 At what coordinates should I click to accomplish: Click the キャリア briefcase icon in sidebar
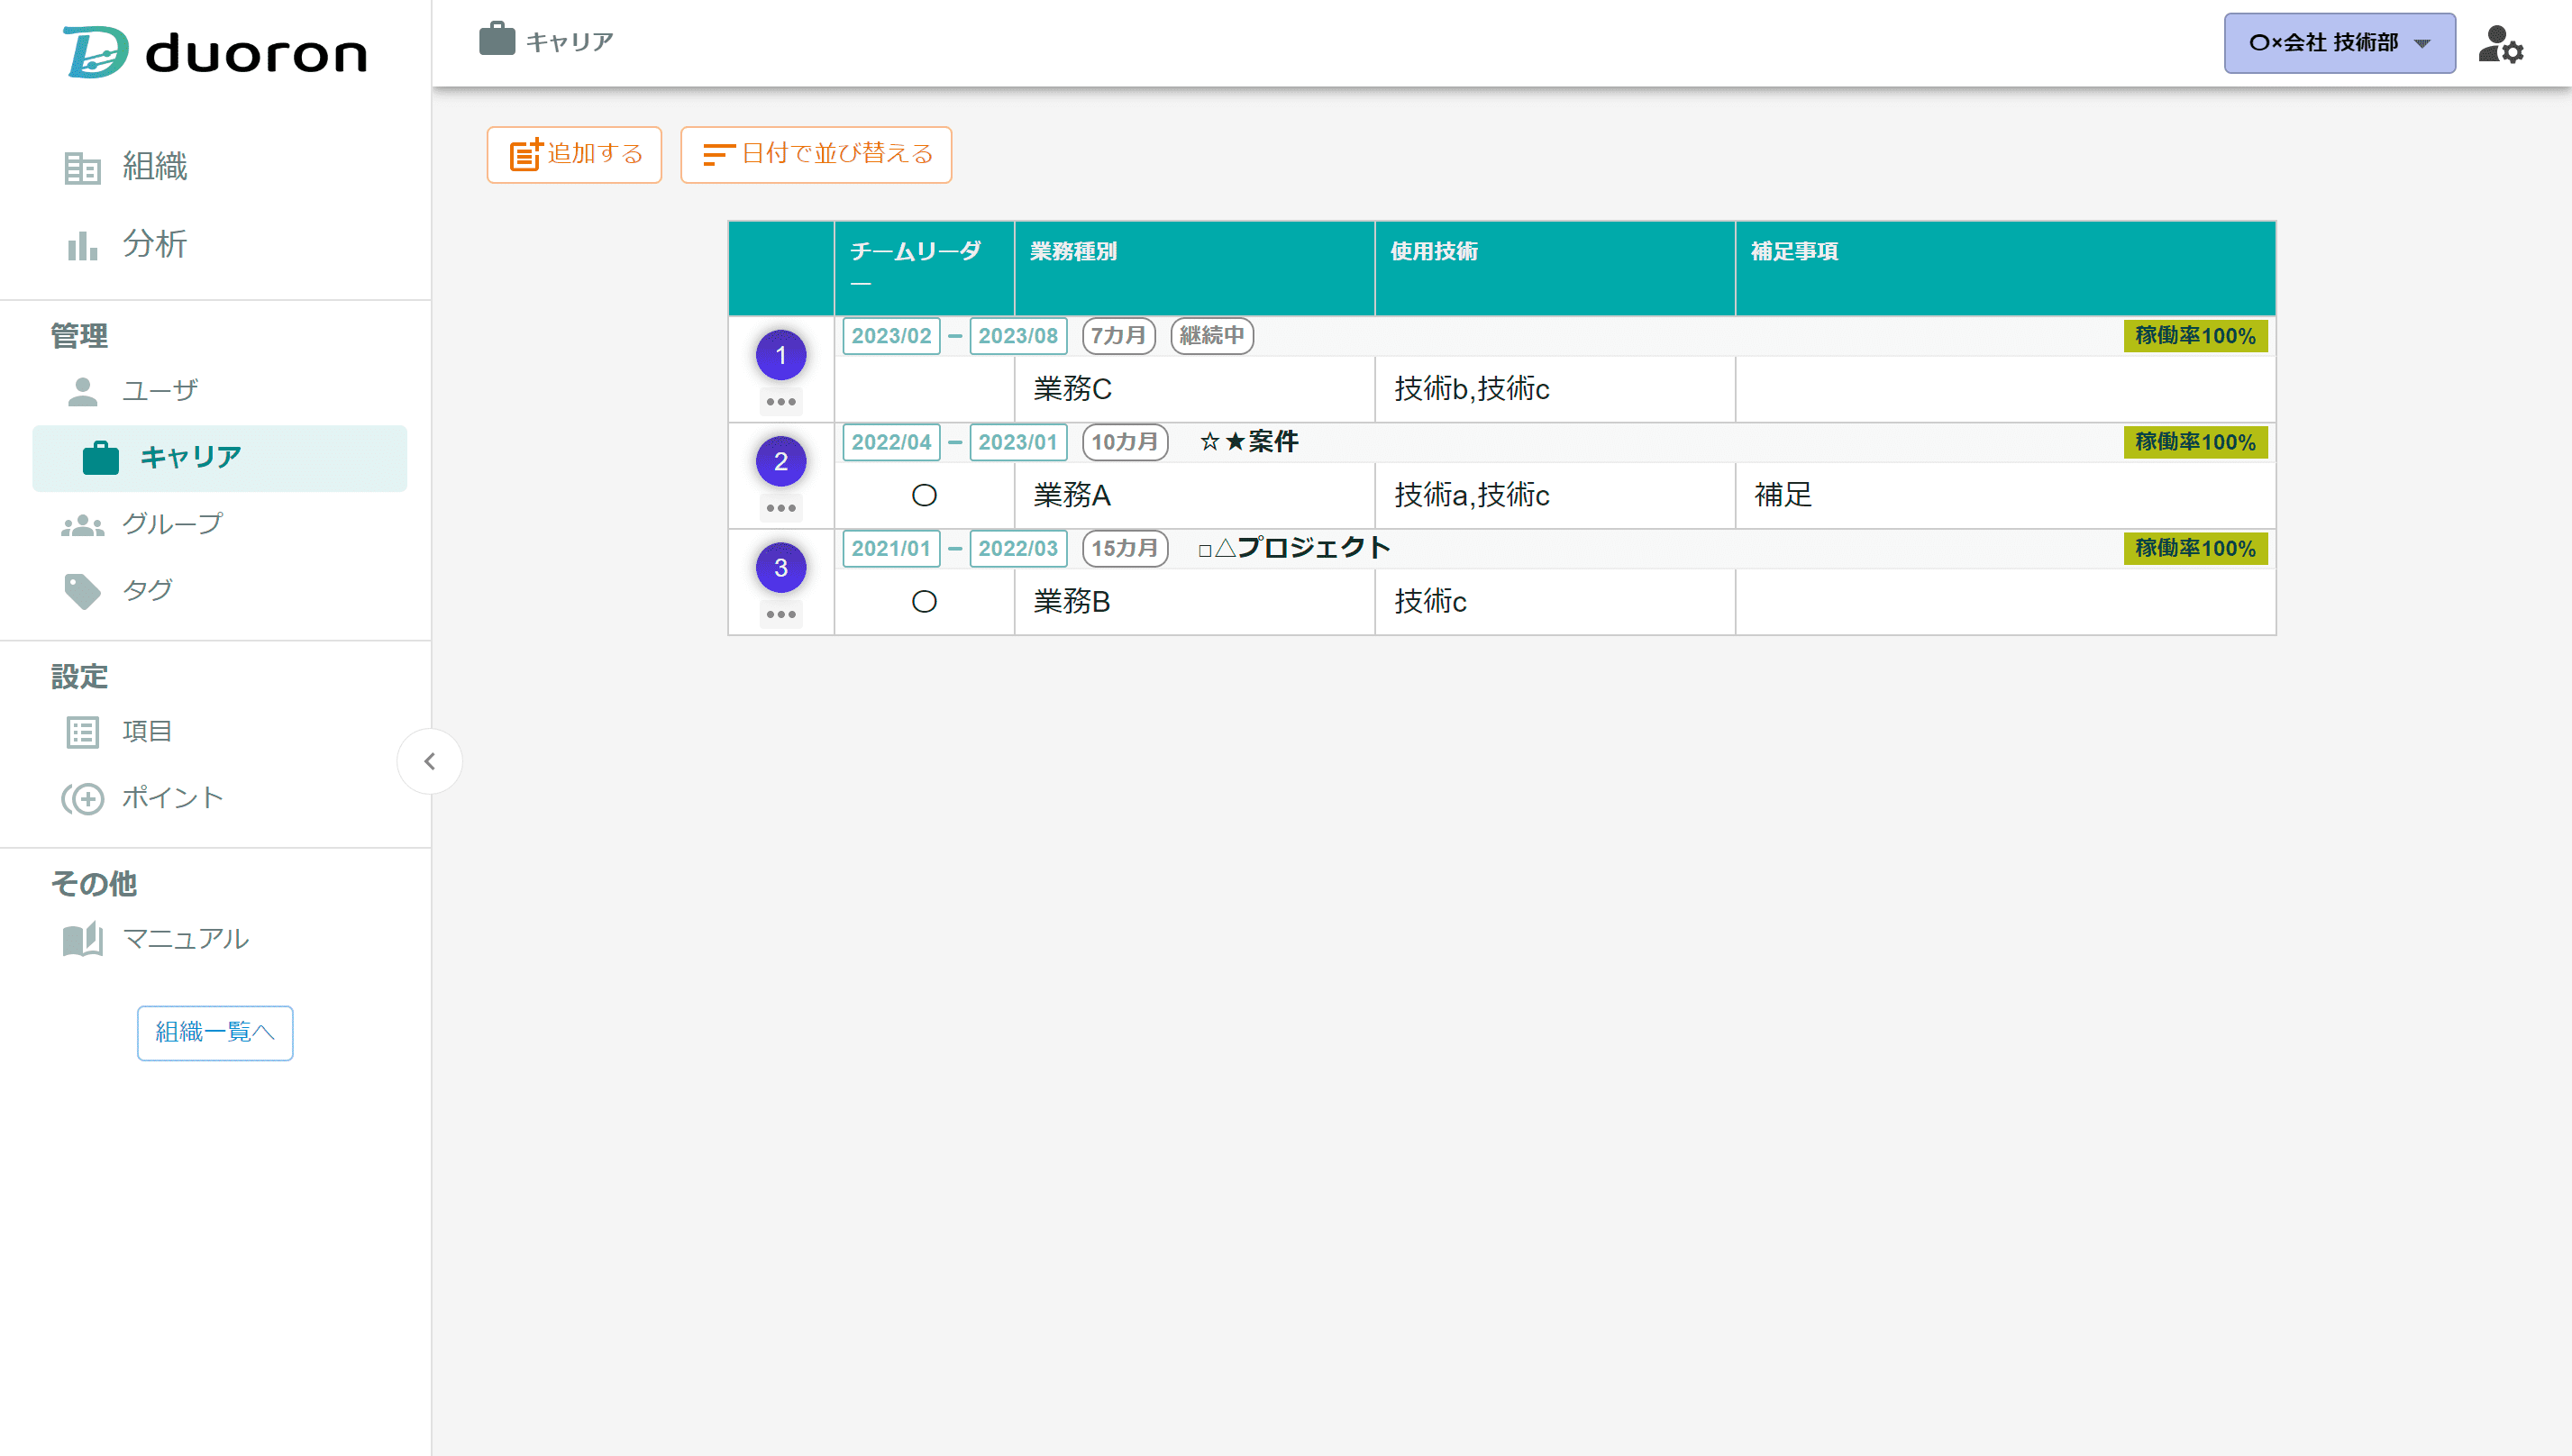(100, 458)
